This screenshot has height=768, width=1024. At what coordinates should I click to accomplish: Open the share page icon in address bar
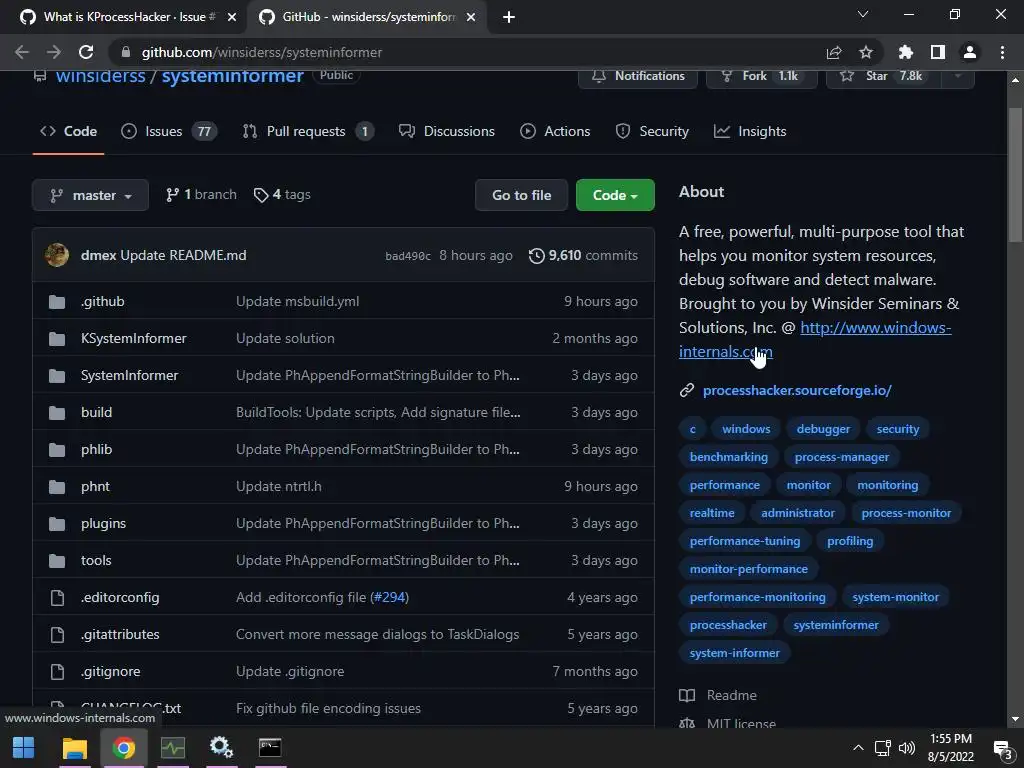pos(834,52)
